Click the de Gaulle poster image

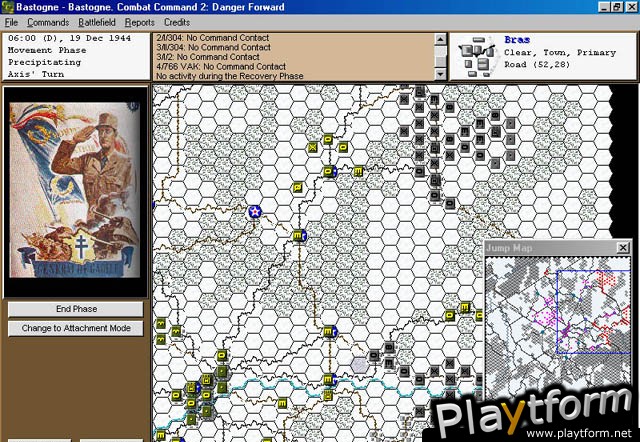75,190
